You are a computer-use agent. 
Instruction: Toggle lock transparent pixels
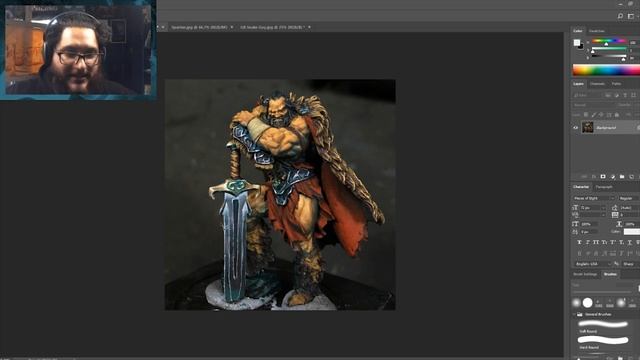(x=586, y=115)
